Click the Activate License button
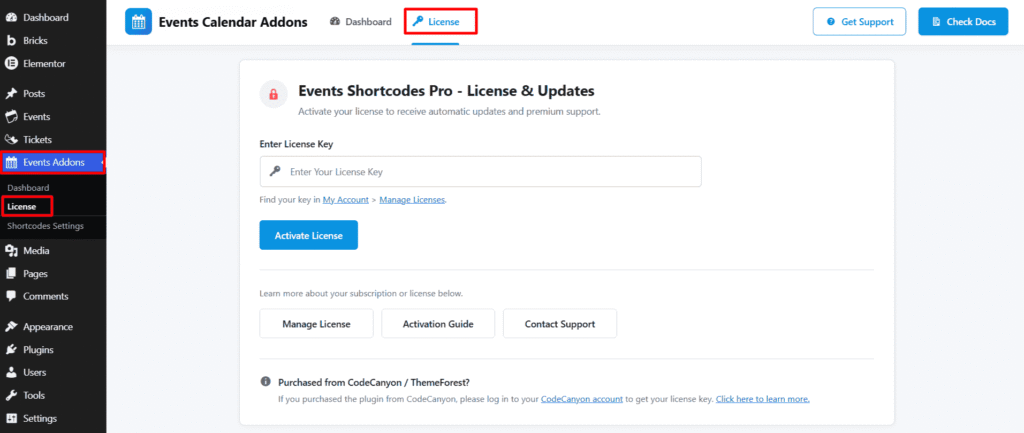The height and width of the screenshot is (433, 1024). pyautogui.click(x=308, y=235)
